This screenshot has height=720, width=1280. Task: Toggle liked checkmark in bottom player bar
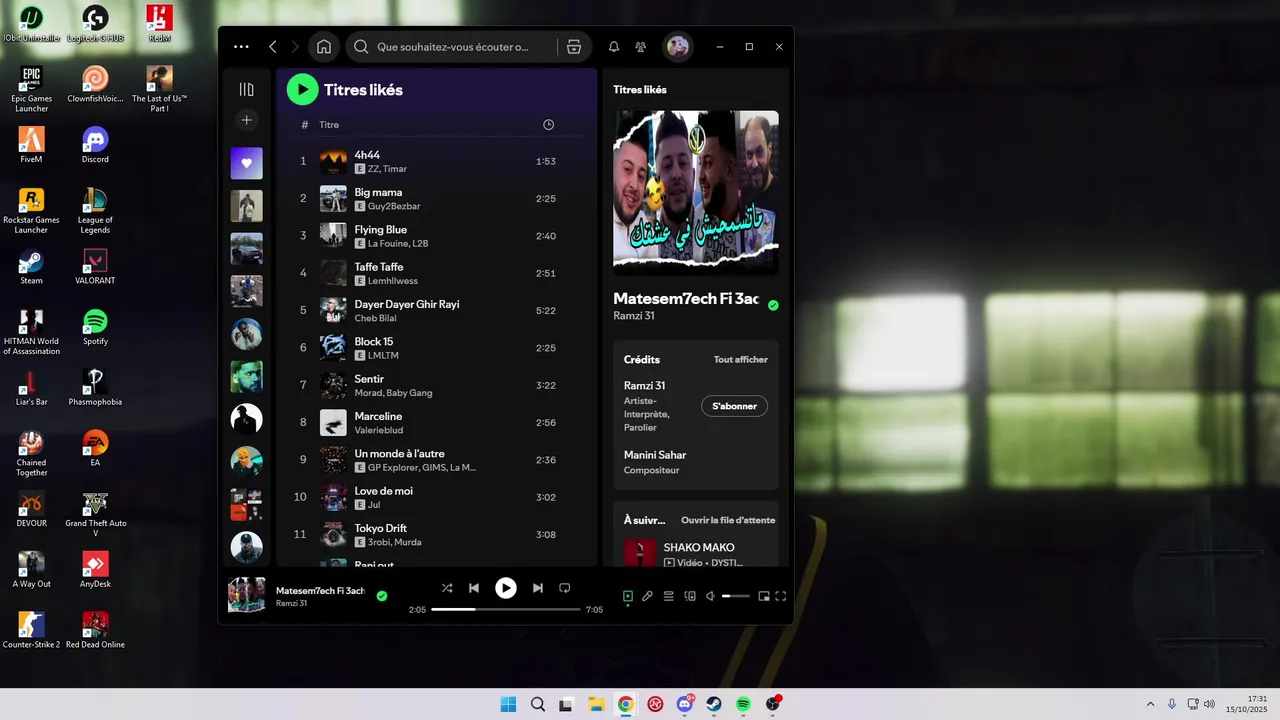381,596
